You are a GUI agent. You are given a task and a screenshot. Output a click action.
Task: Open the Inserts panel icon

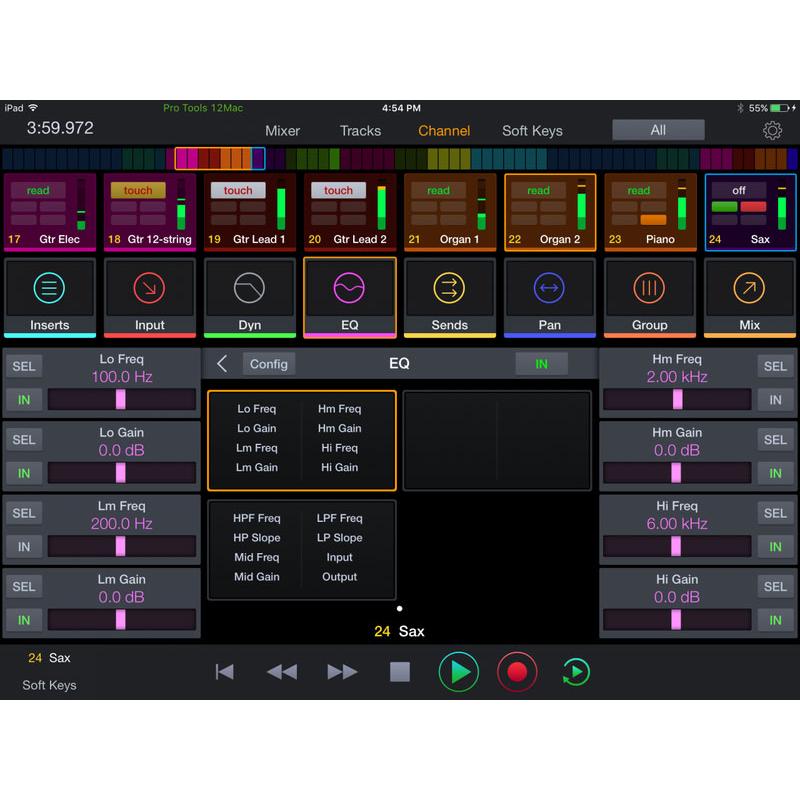coord(50,297)
